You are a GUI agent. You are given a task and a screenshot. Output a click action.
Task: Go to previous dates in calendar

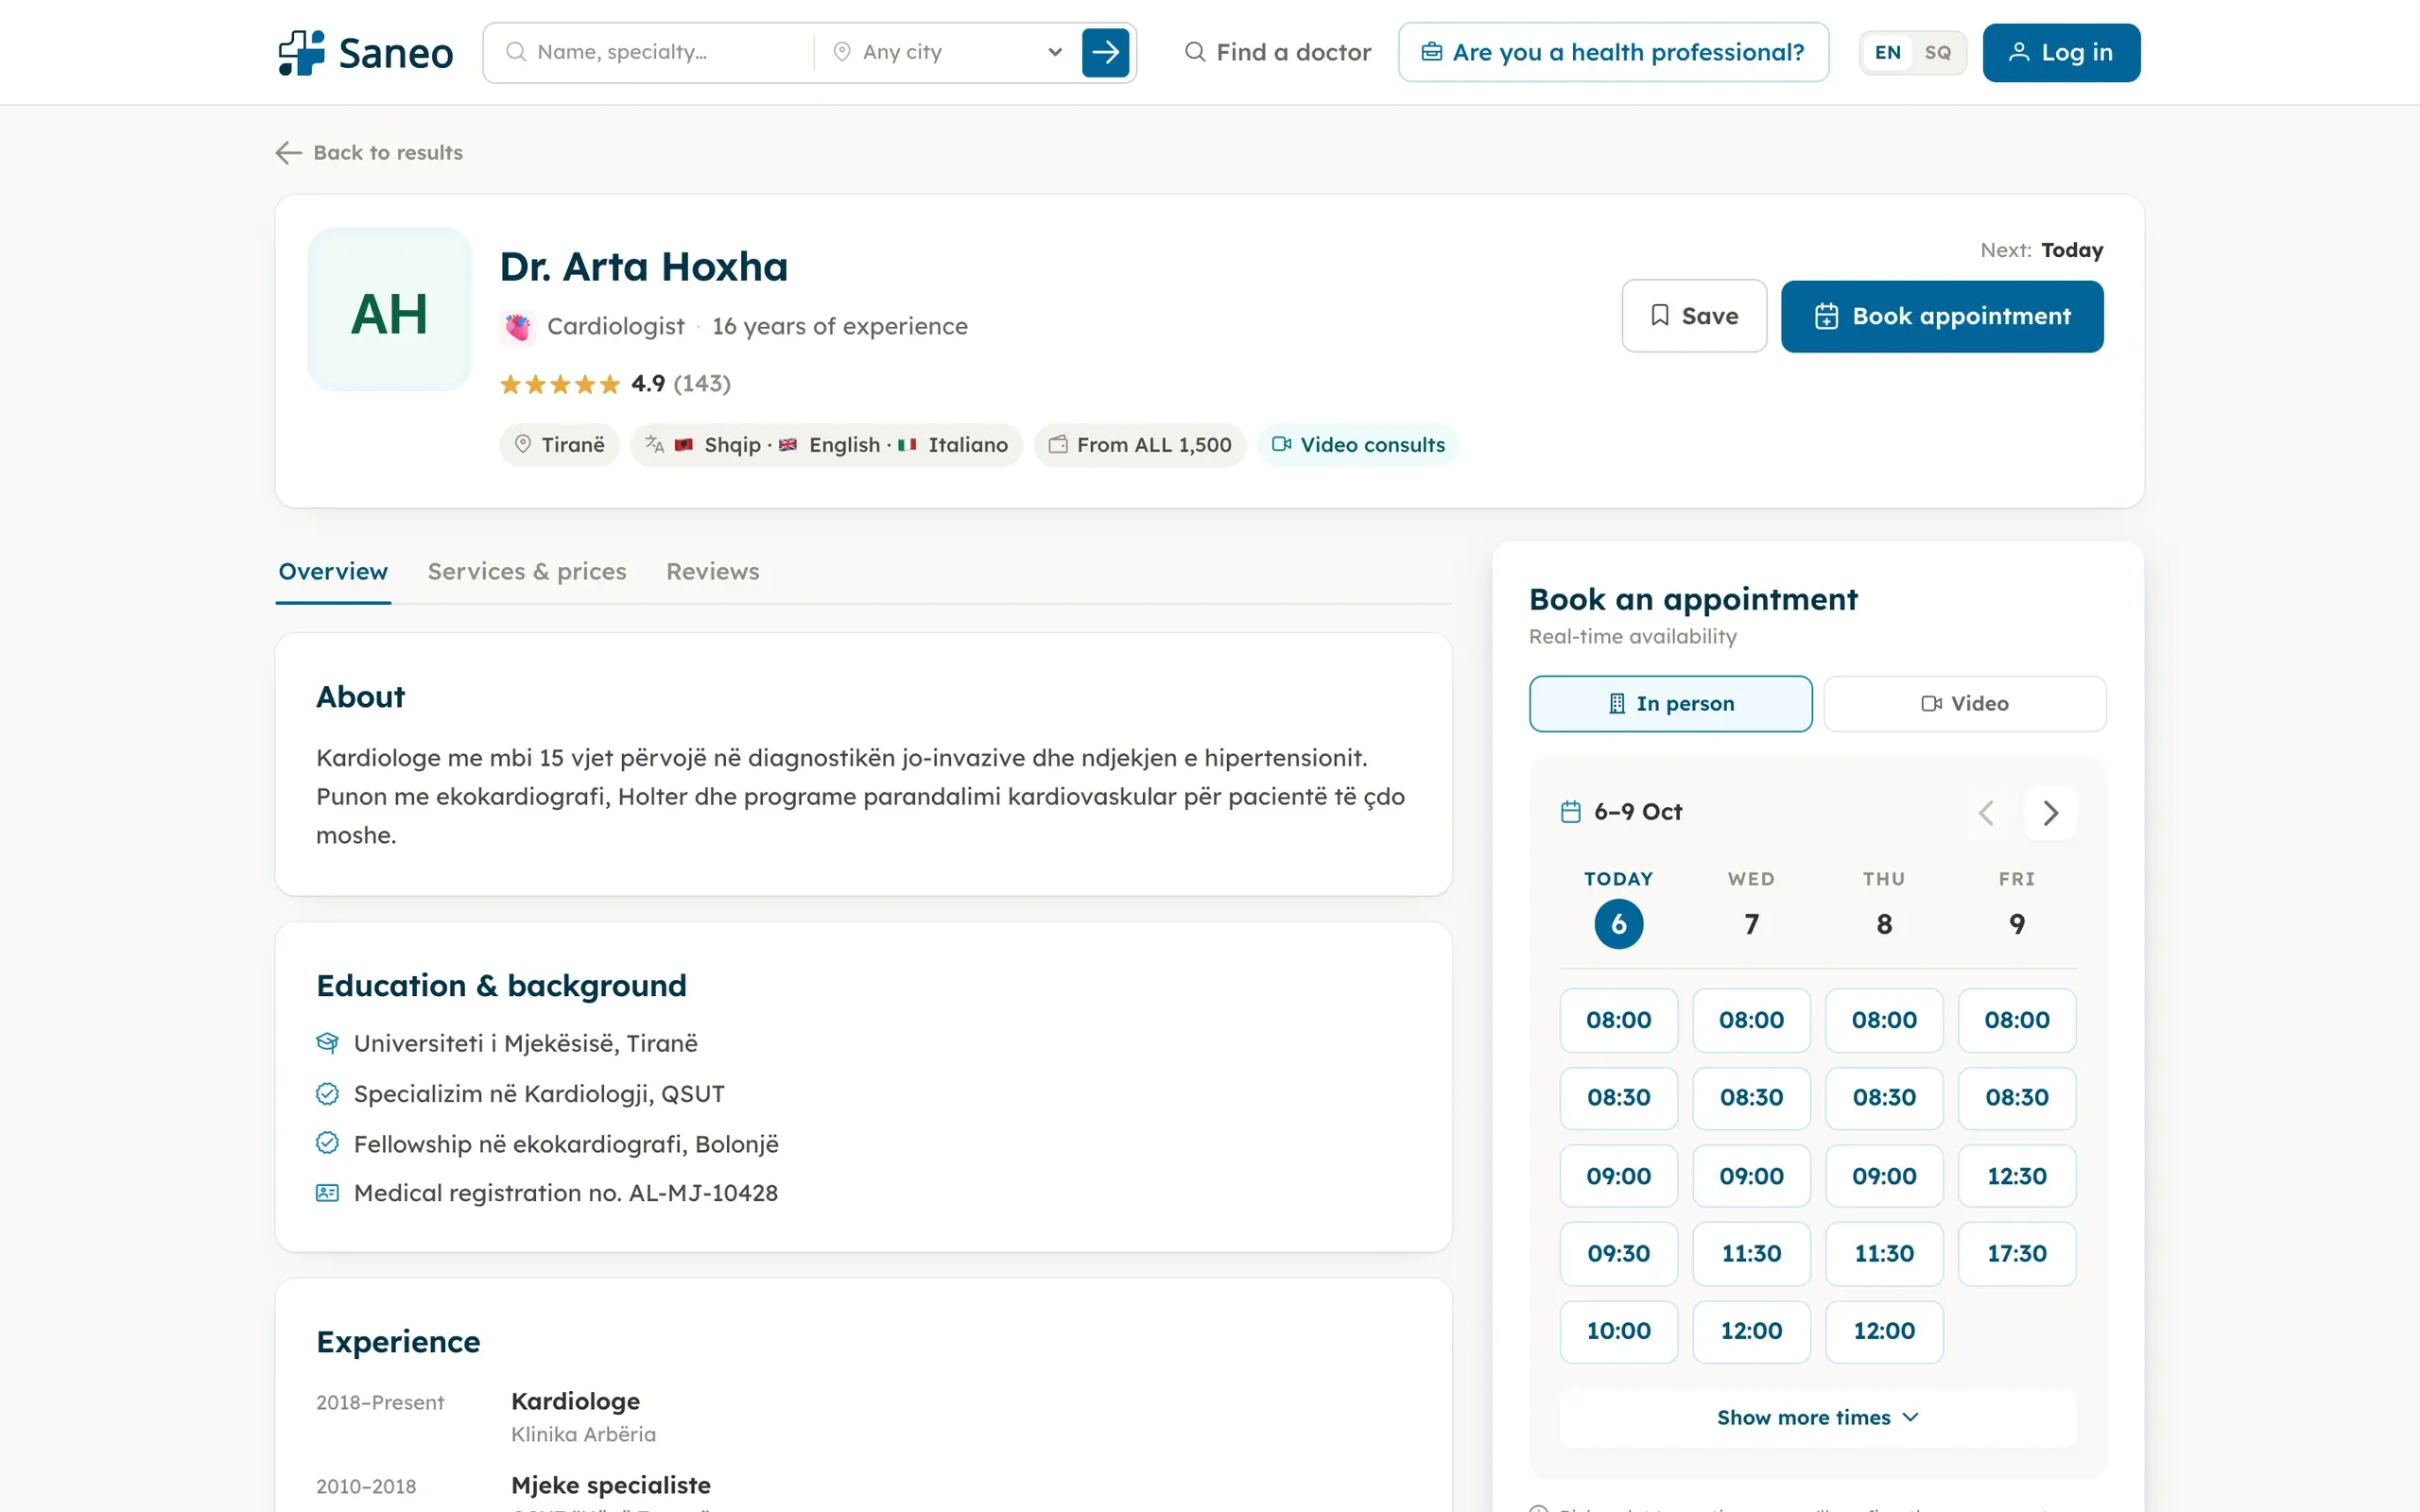1986,813
